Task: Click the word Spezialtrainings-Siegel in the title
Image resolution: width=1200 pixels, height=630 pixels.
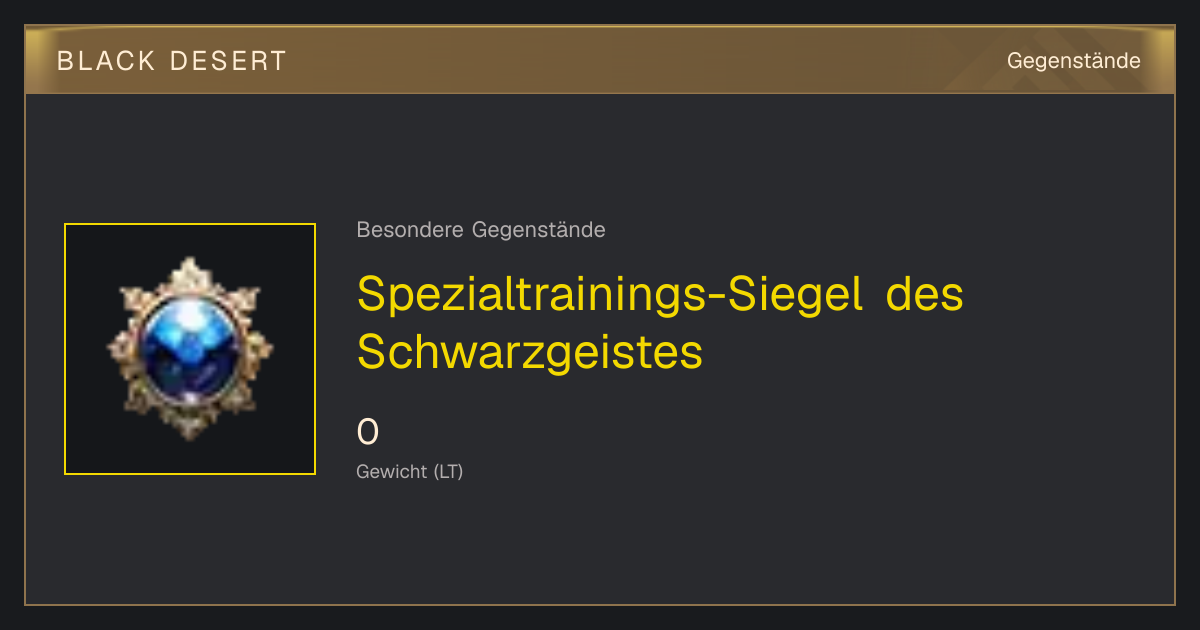Action: (x=610, y=295)
